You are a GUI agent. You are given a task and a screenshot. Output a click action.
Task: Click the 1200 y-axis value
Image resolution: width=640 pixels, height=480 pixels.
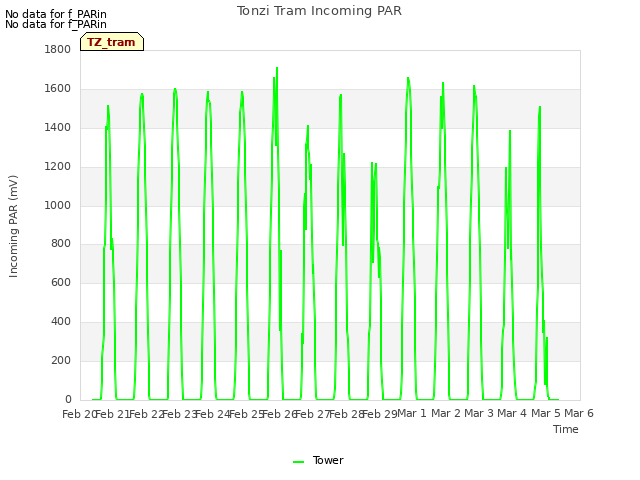(x=58, y=167)
